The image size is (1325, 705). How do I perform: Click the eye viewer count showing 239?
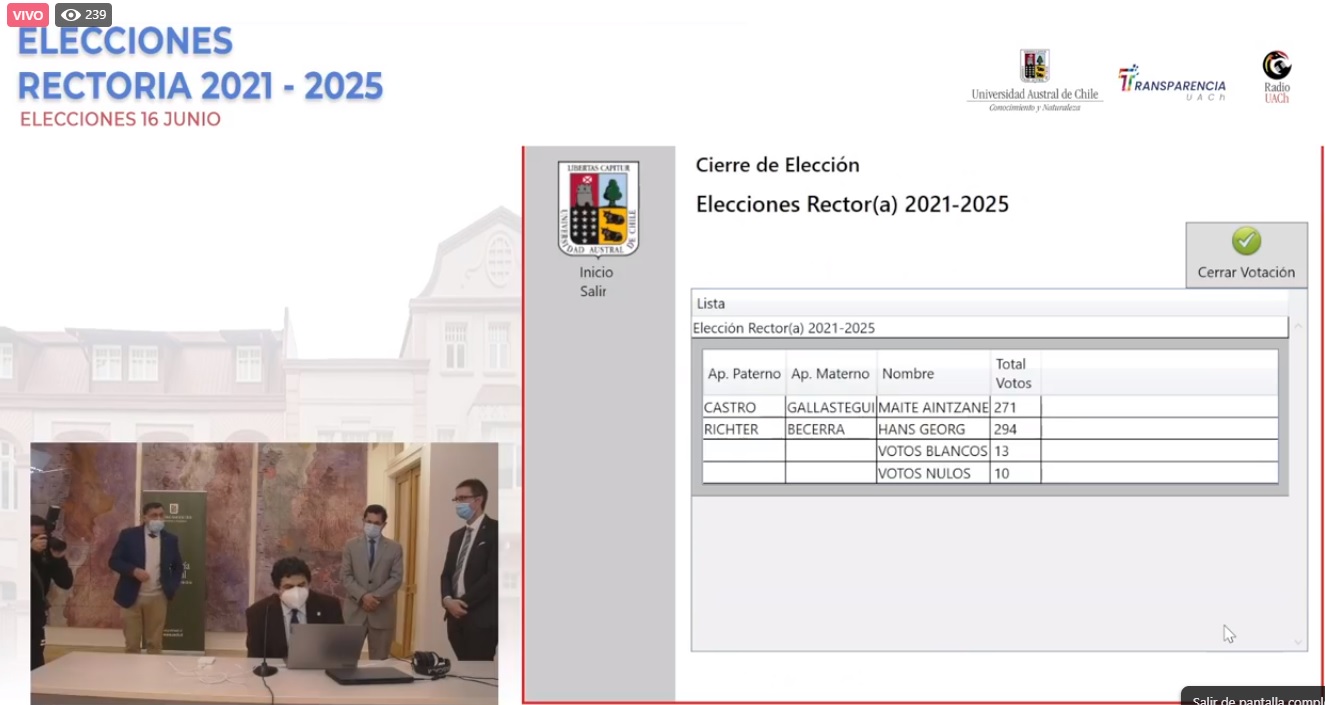click(84, 15)
